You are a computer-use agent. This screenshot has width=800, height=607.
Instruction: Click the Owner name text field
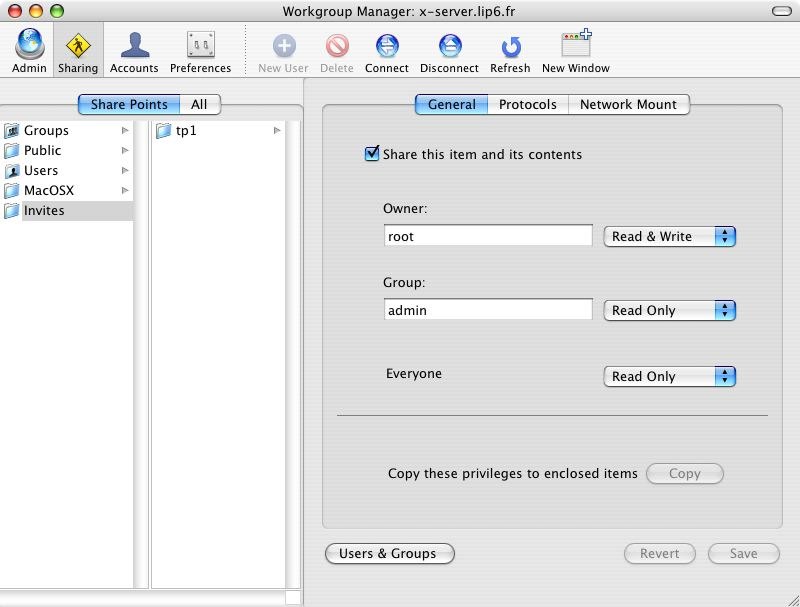point(488,236)
